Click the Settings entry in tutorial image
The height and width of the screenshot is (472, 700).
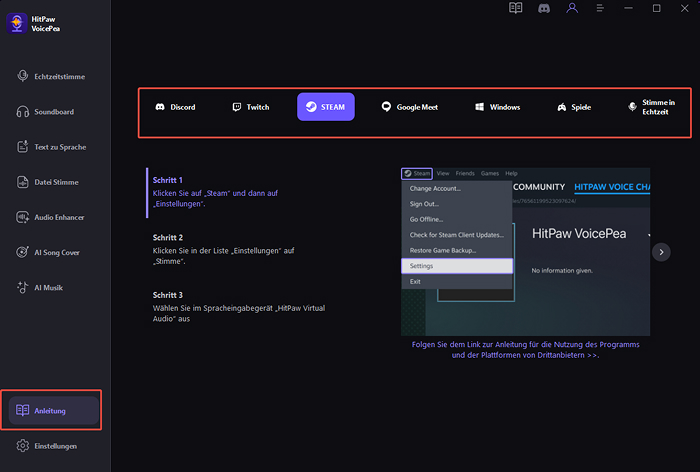pos(457,266)
